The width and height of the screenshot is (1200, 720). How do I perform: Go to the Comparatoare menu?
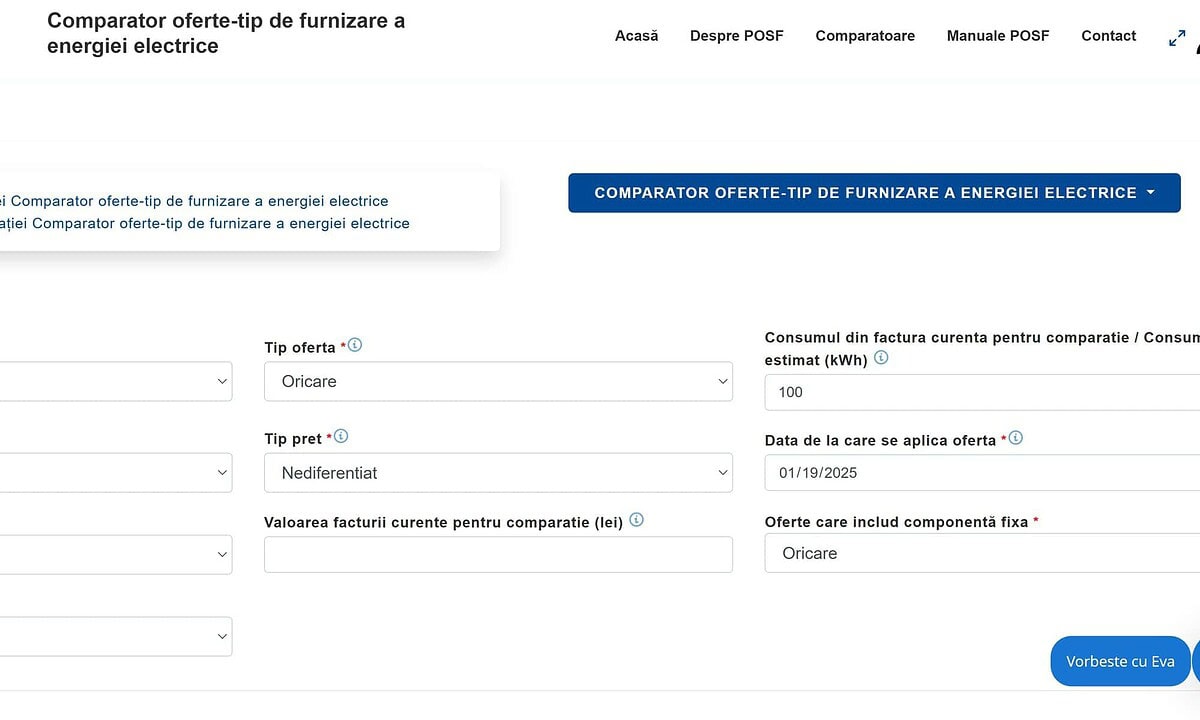tap(865, 36)
